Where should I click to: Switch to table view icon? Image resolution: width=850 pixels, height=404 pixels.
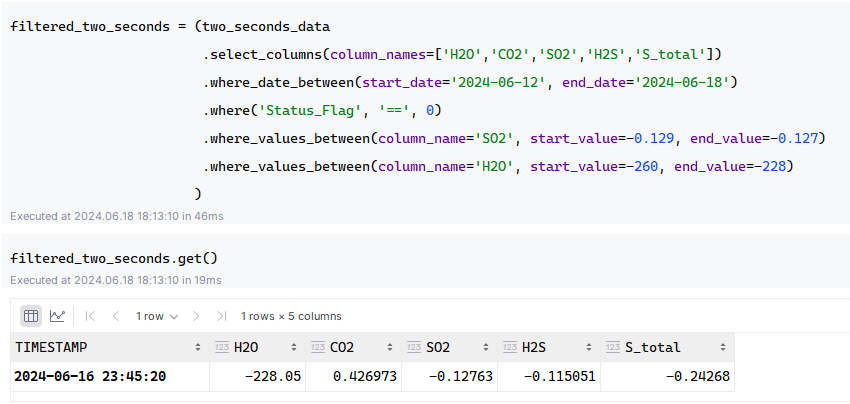[31, 316]
